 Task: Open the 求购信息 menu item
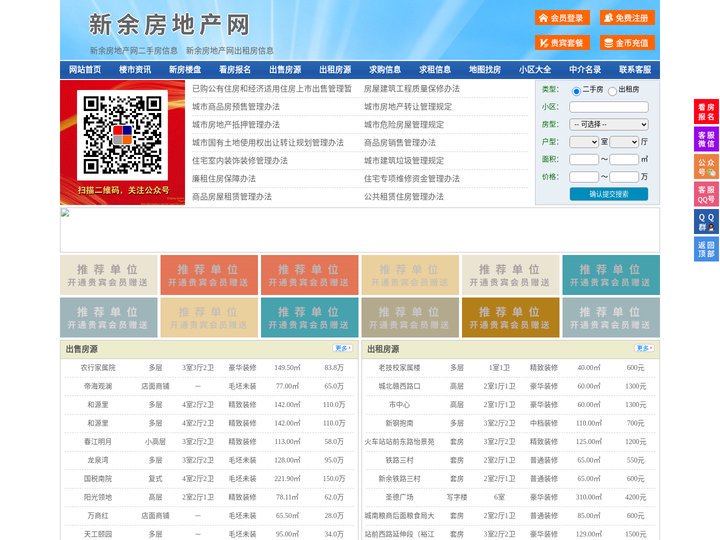(385, 70)
